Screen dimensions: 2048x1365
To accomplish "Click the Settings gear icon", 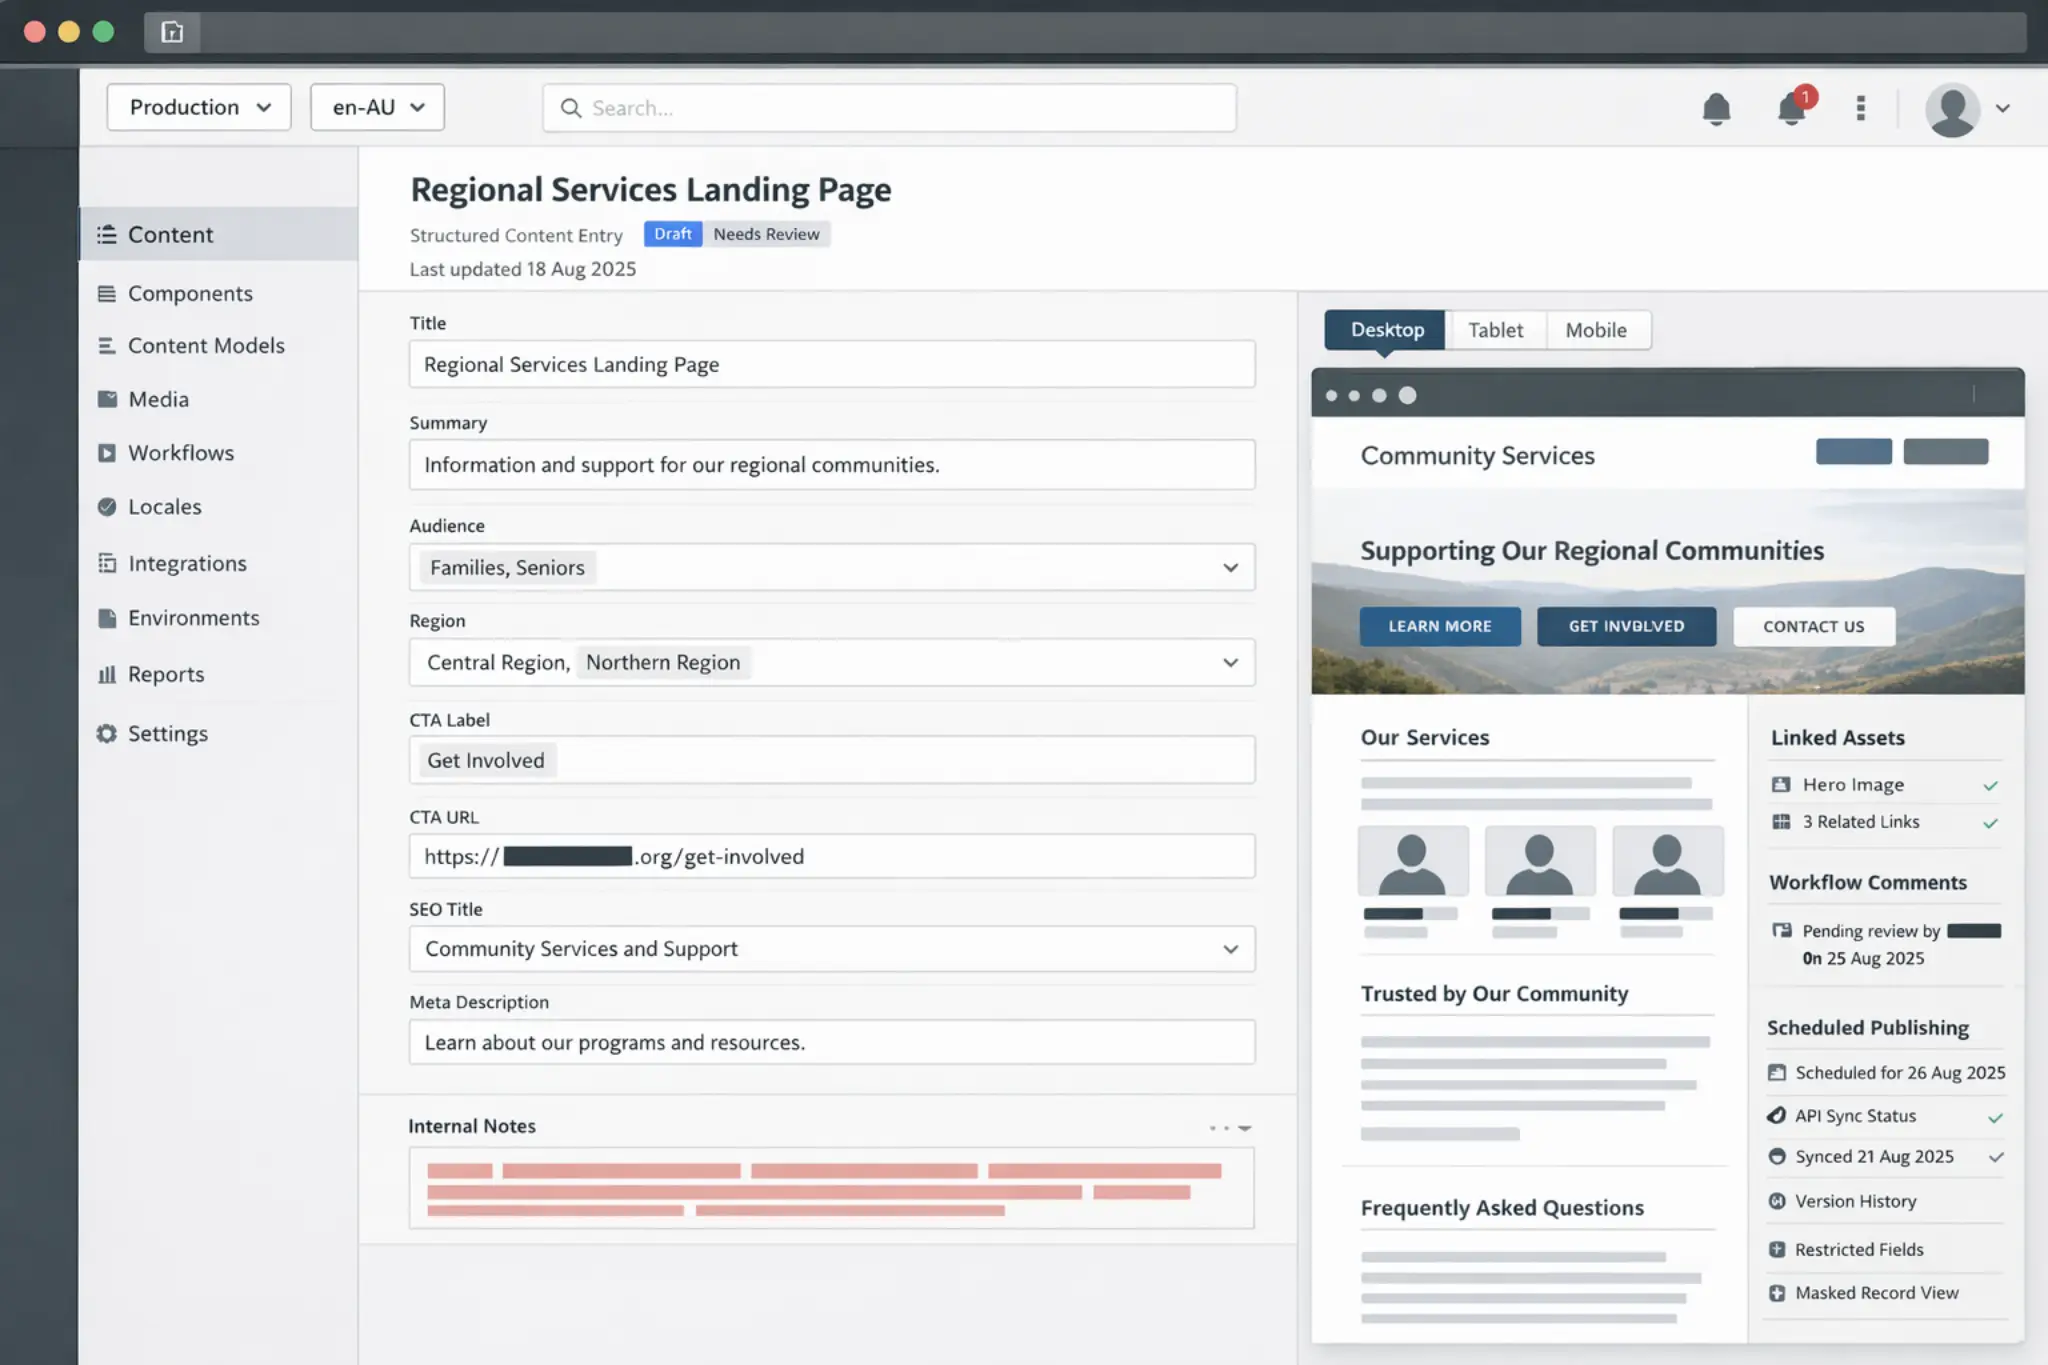I will coord(107,733).
